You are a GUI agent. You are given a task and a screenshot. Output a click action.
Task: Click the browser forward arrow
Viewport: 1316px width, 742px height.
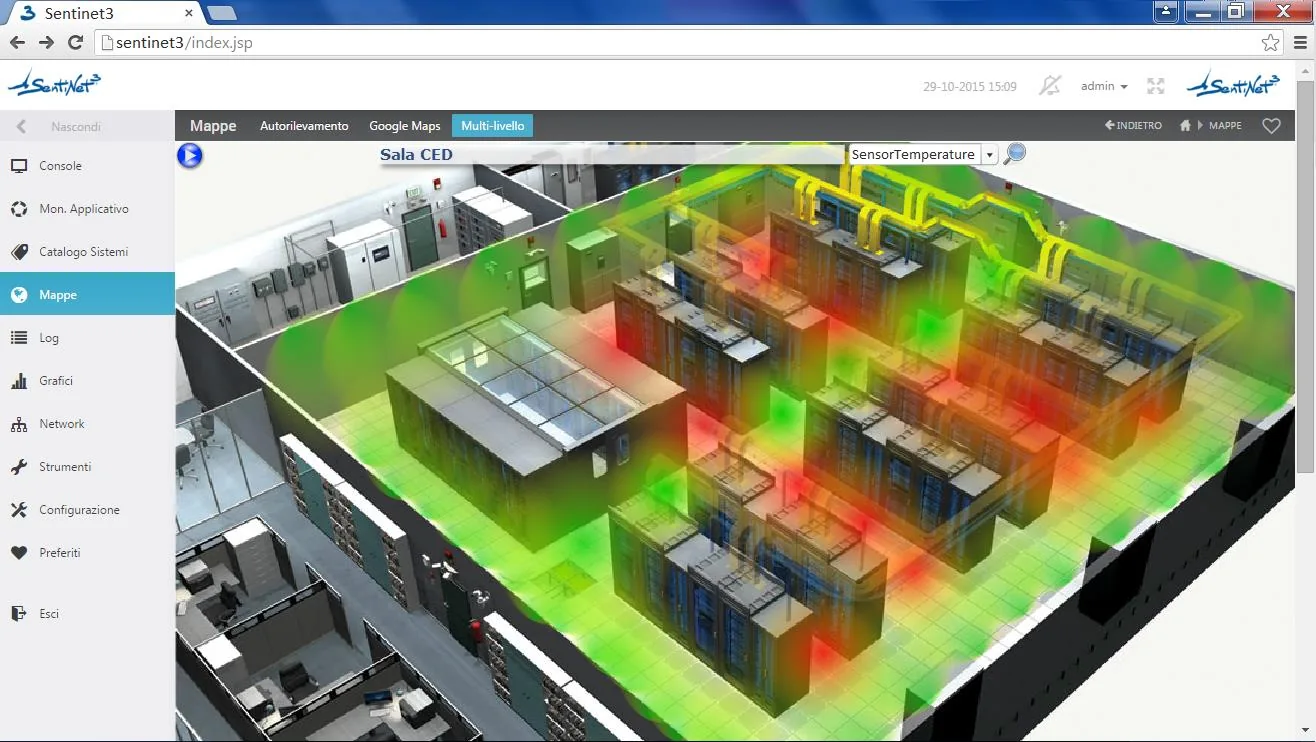tap(46, 43)
